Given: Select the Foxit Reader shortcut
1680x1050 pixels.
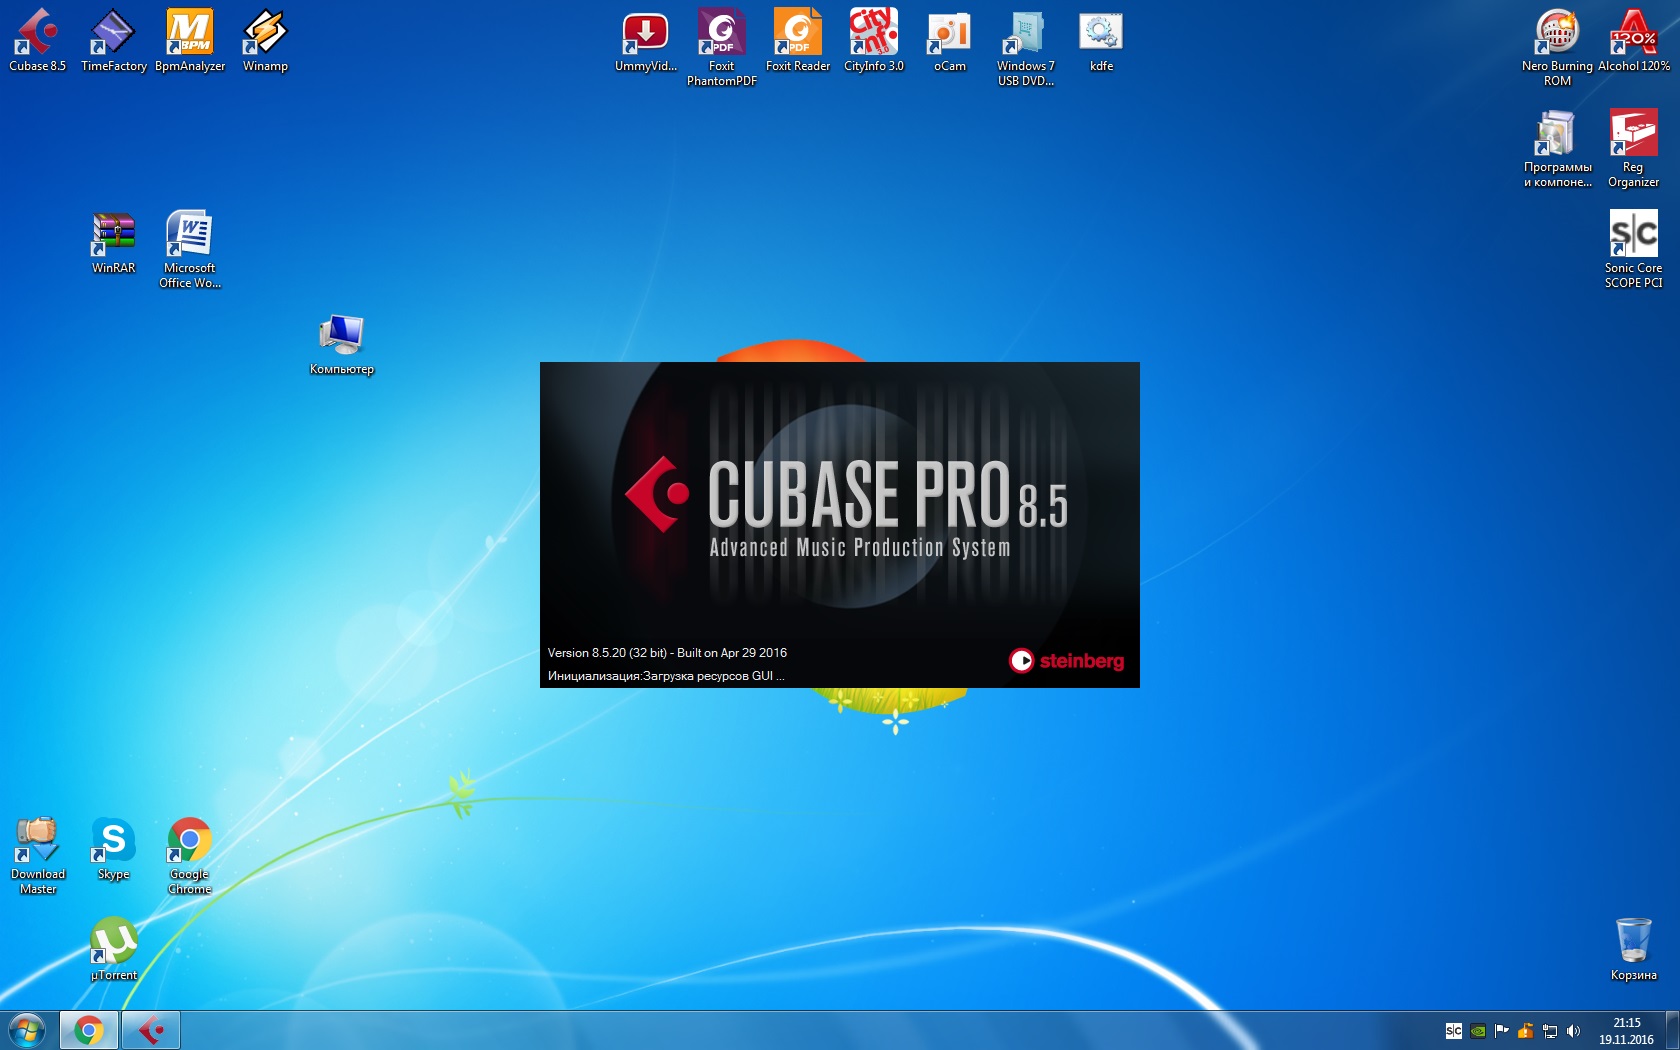Looking at the screenshot, I should 798,40.
